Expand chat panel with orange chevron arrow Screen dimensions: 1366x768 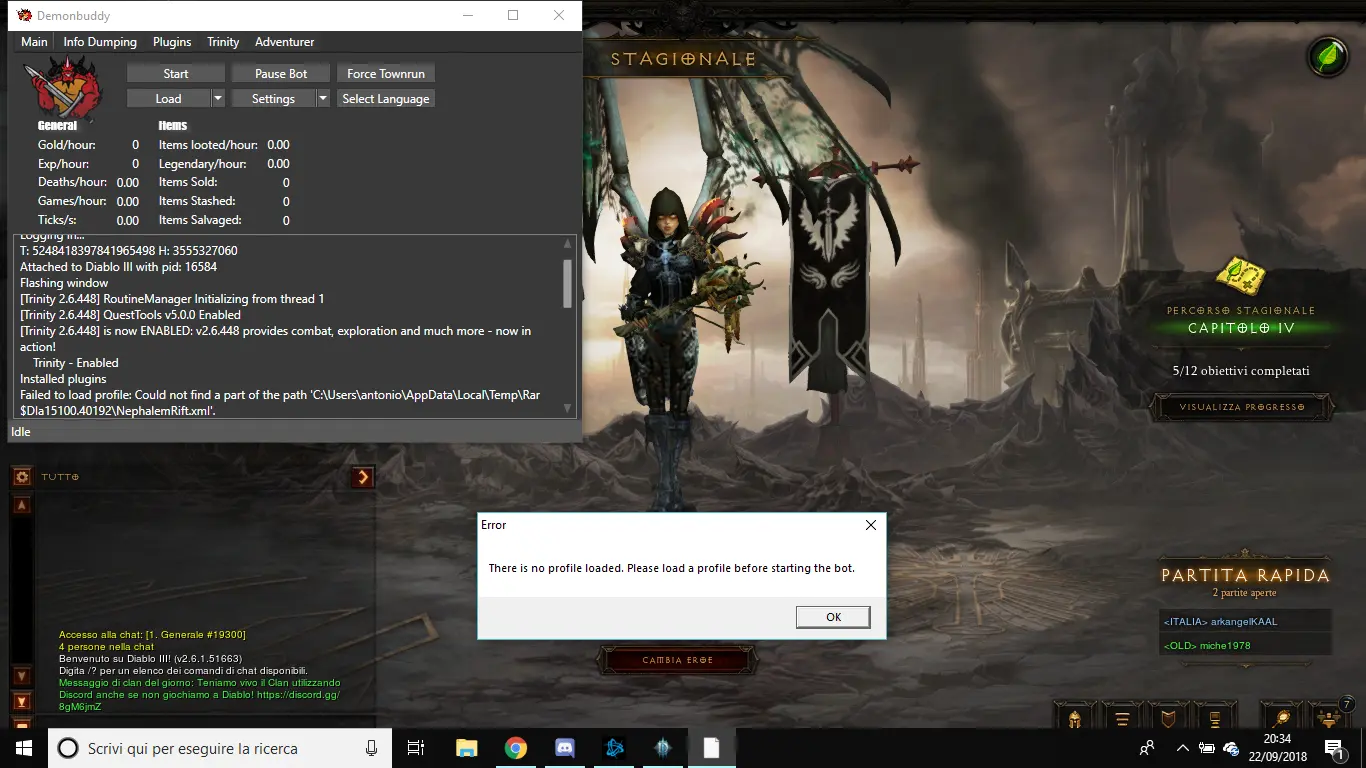(363, 477)
